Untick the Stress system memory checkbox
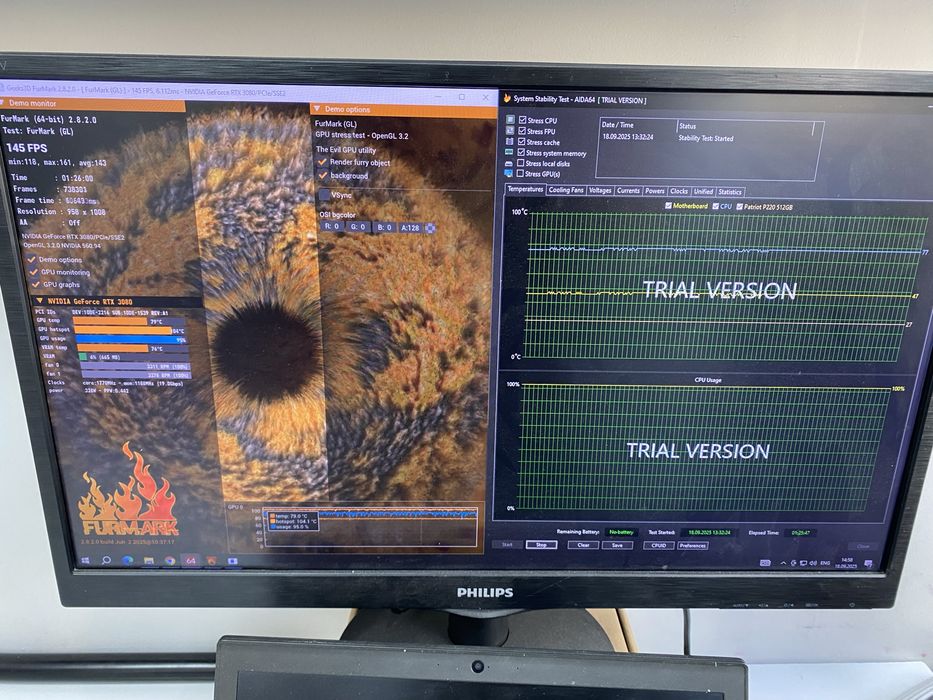 coord(521,152)
